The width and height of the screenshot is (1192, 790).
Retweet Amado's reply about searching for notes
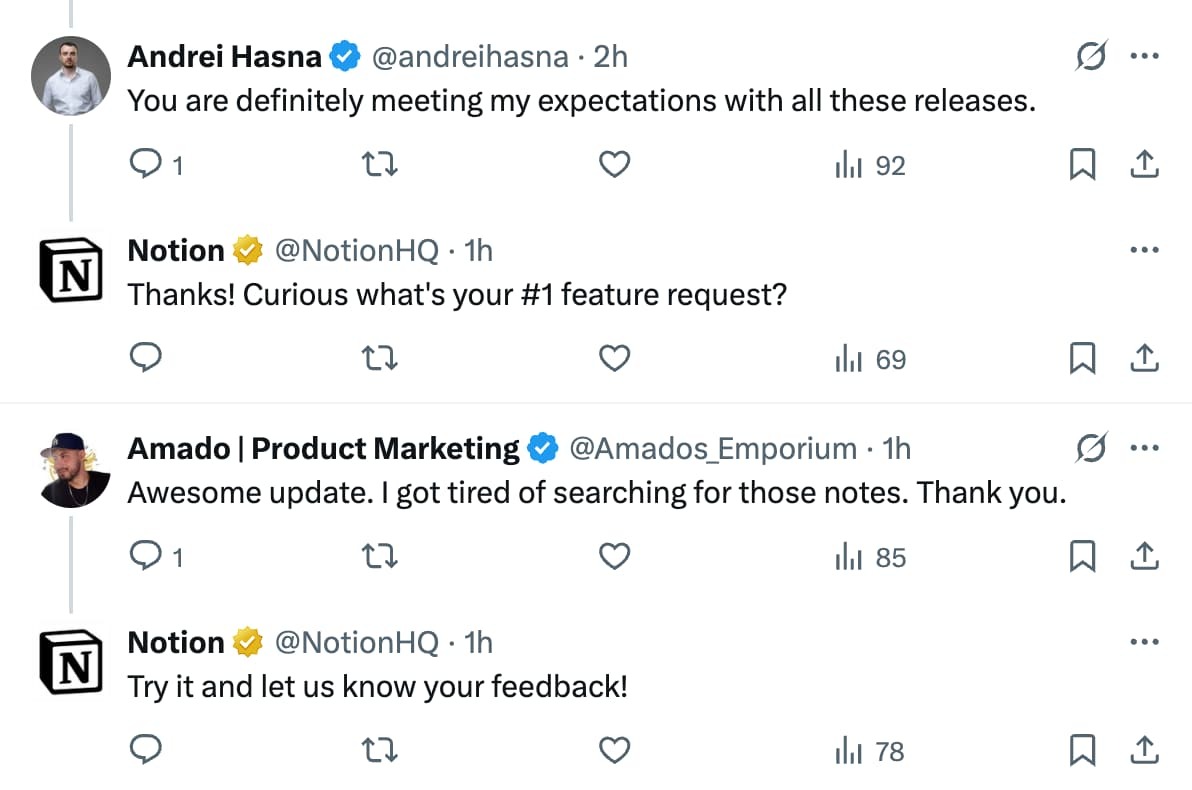click(x=380, y=557)
